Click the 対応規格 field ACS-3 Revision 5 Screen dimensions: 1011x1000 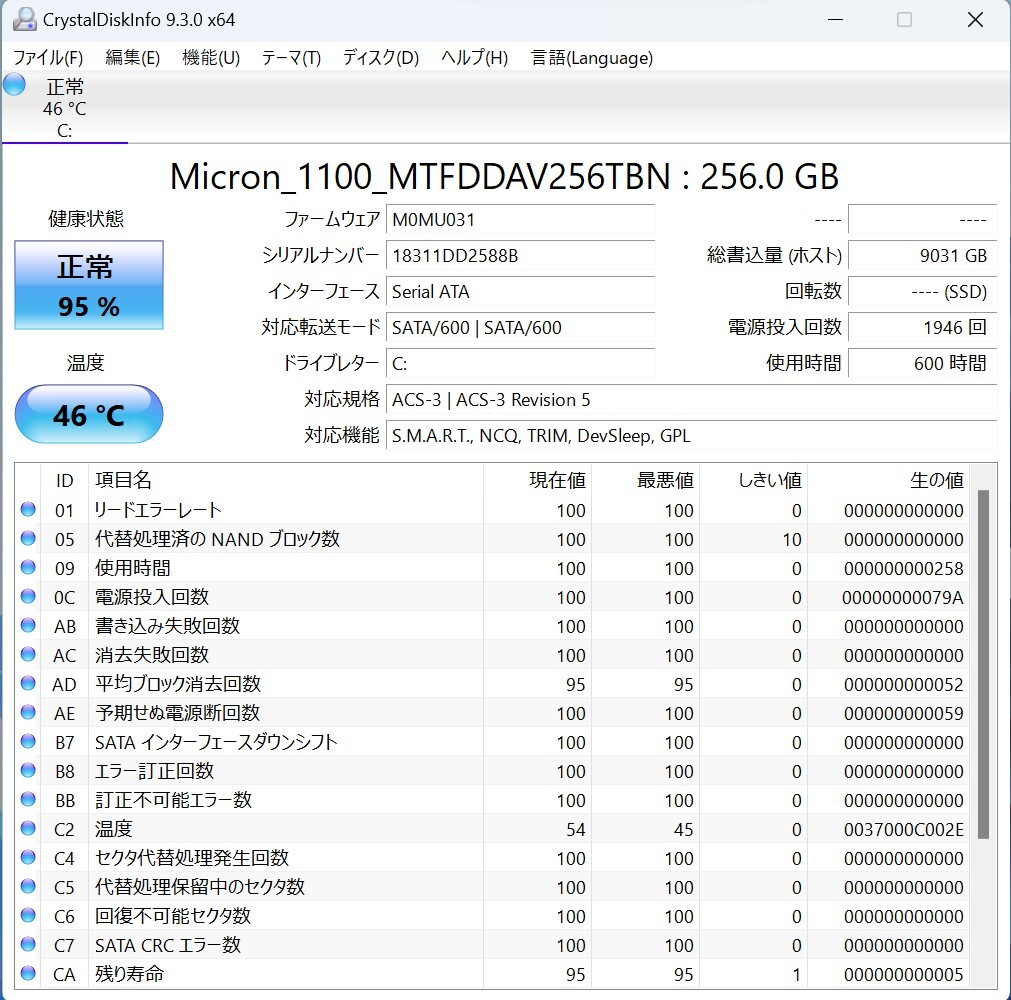coord(691,400)
